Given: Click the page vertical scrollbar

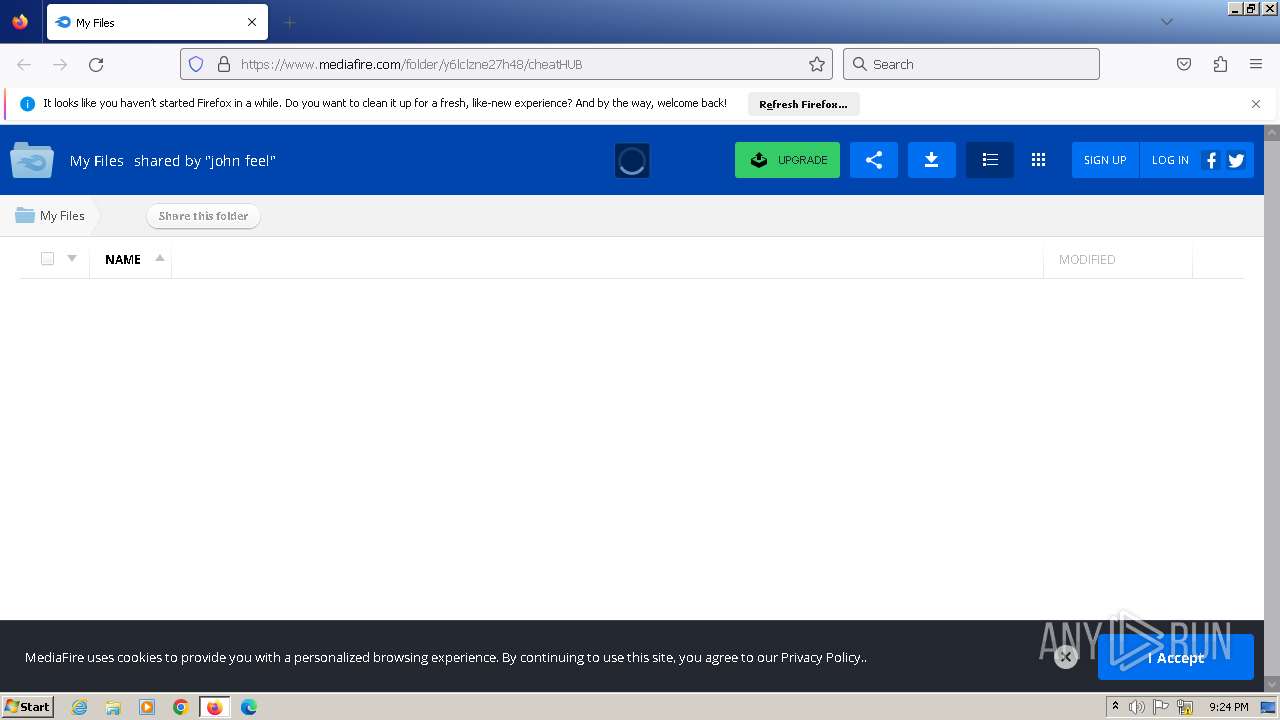Looking at the screenshot, I should click(x=1272, y=408).
